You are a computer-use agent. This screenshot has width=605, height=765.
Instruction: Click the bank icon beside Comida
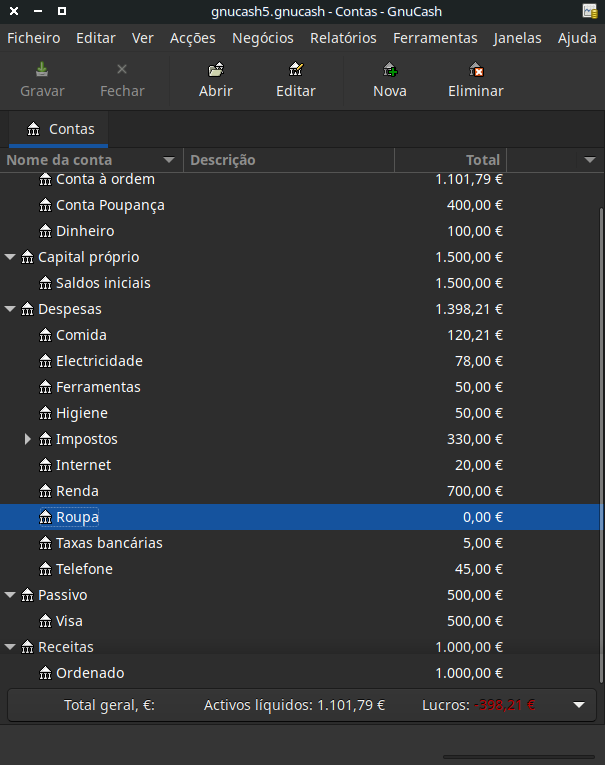point(45,335)
